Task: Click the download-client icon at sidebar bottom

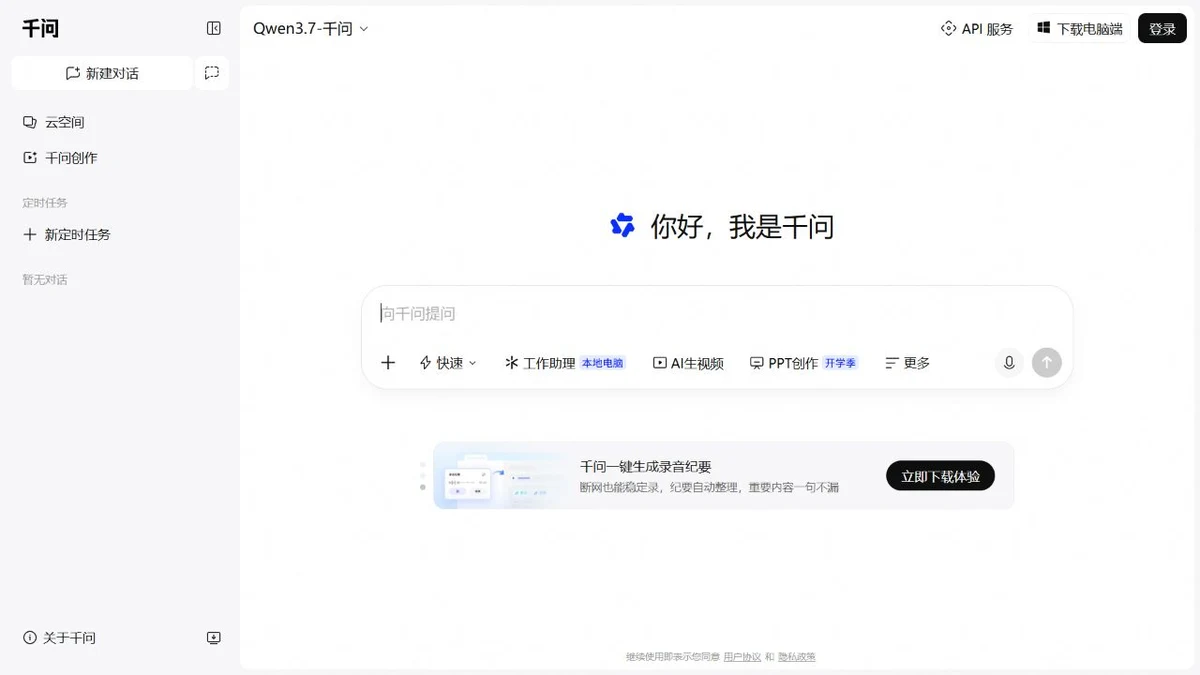Action: click(213, 638)
